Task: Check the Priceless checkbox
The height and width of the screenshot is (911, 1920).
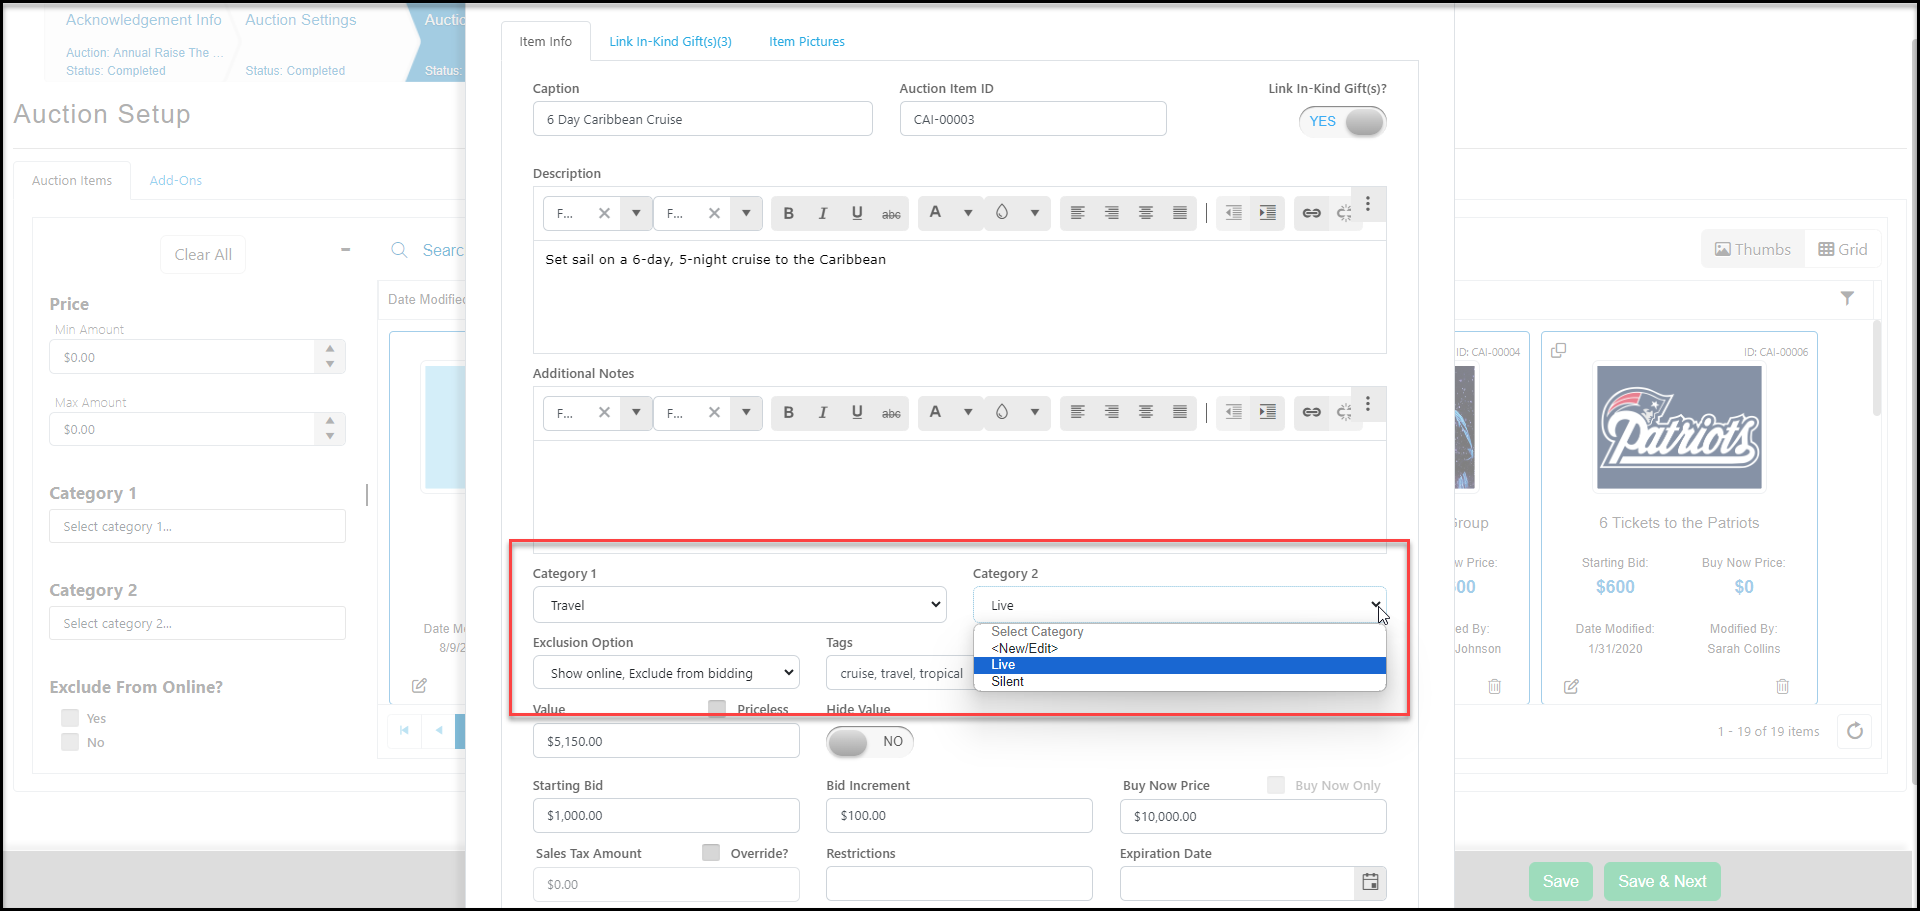Action: point(717,708)
